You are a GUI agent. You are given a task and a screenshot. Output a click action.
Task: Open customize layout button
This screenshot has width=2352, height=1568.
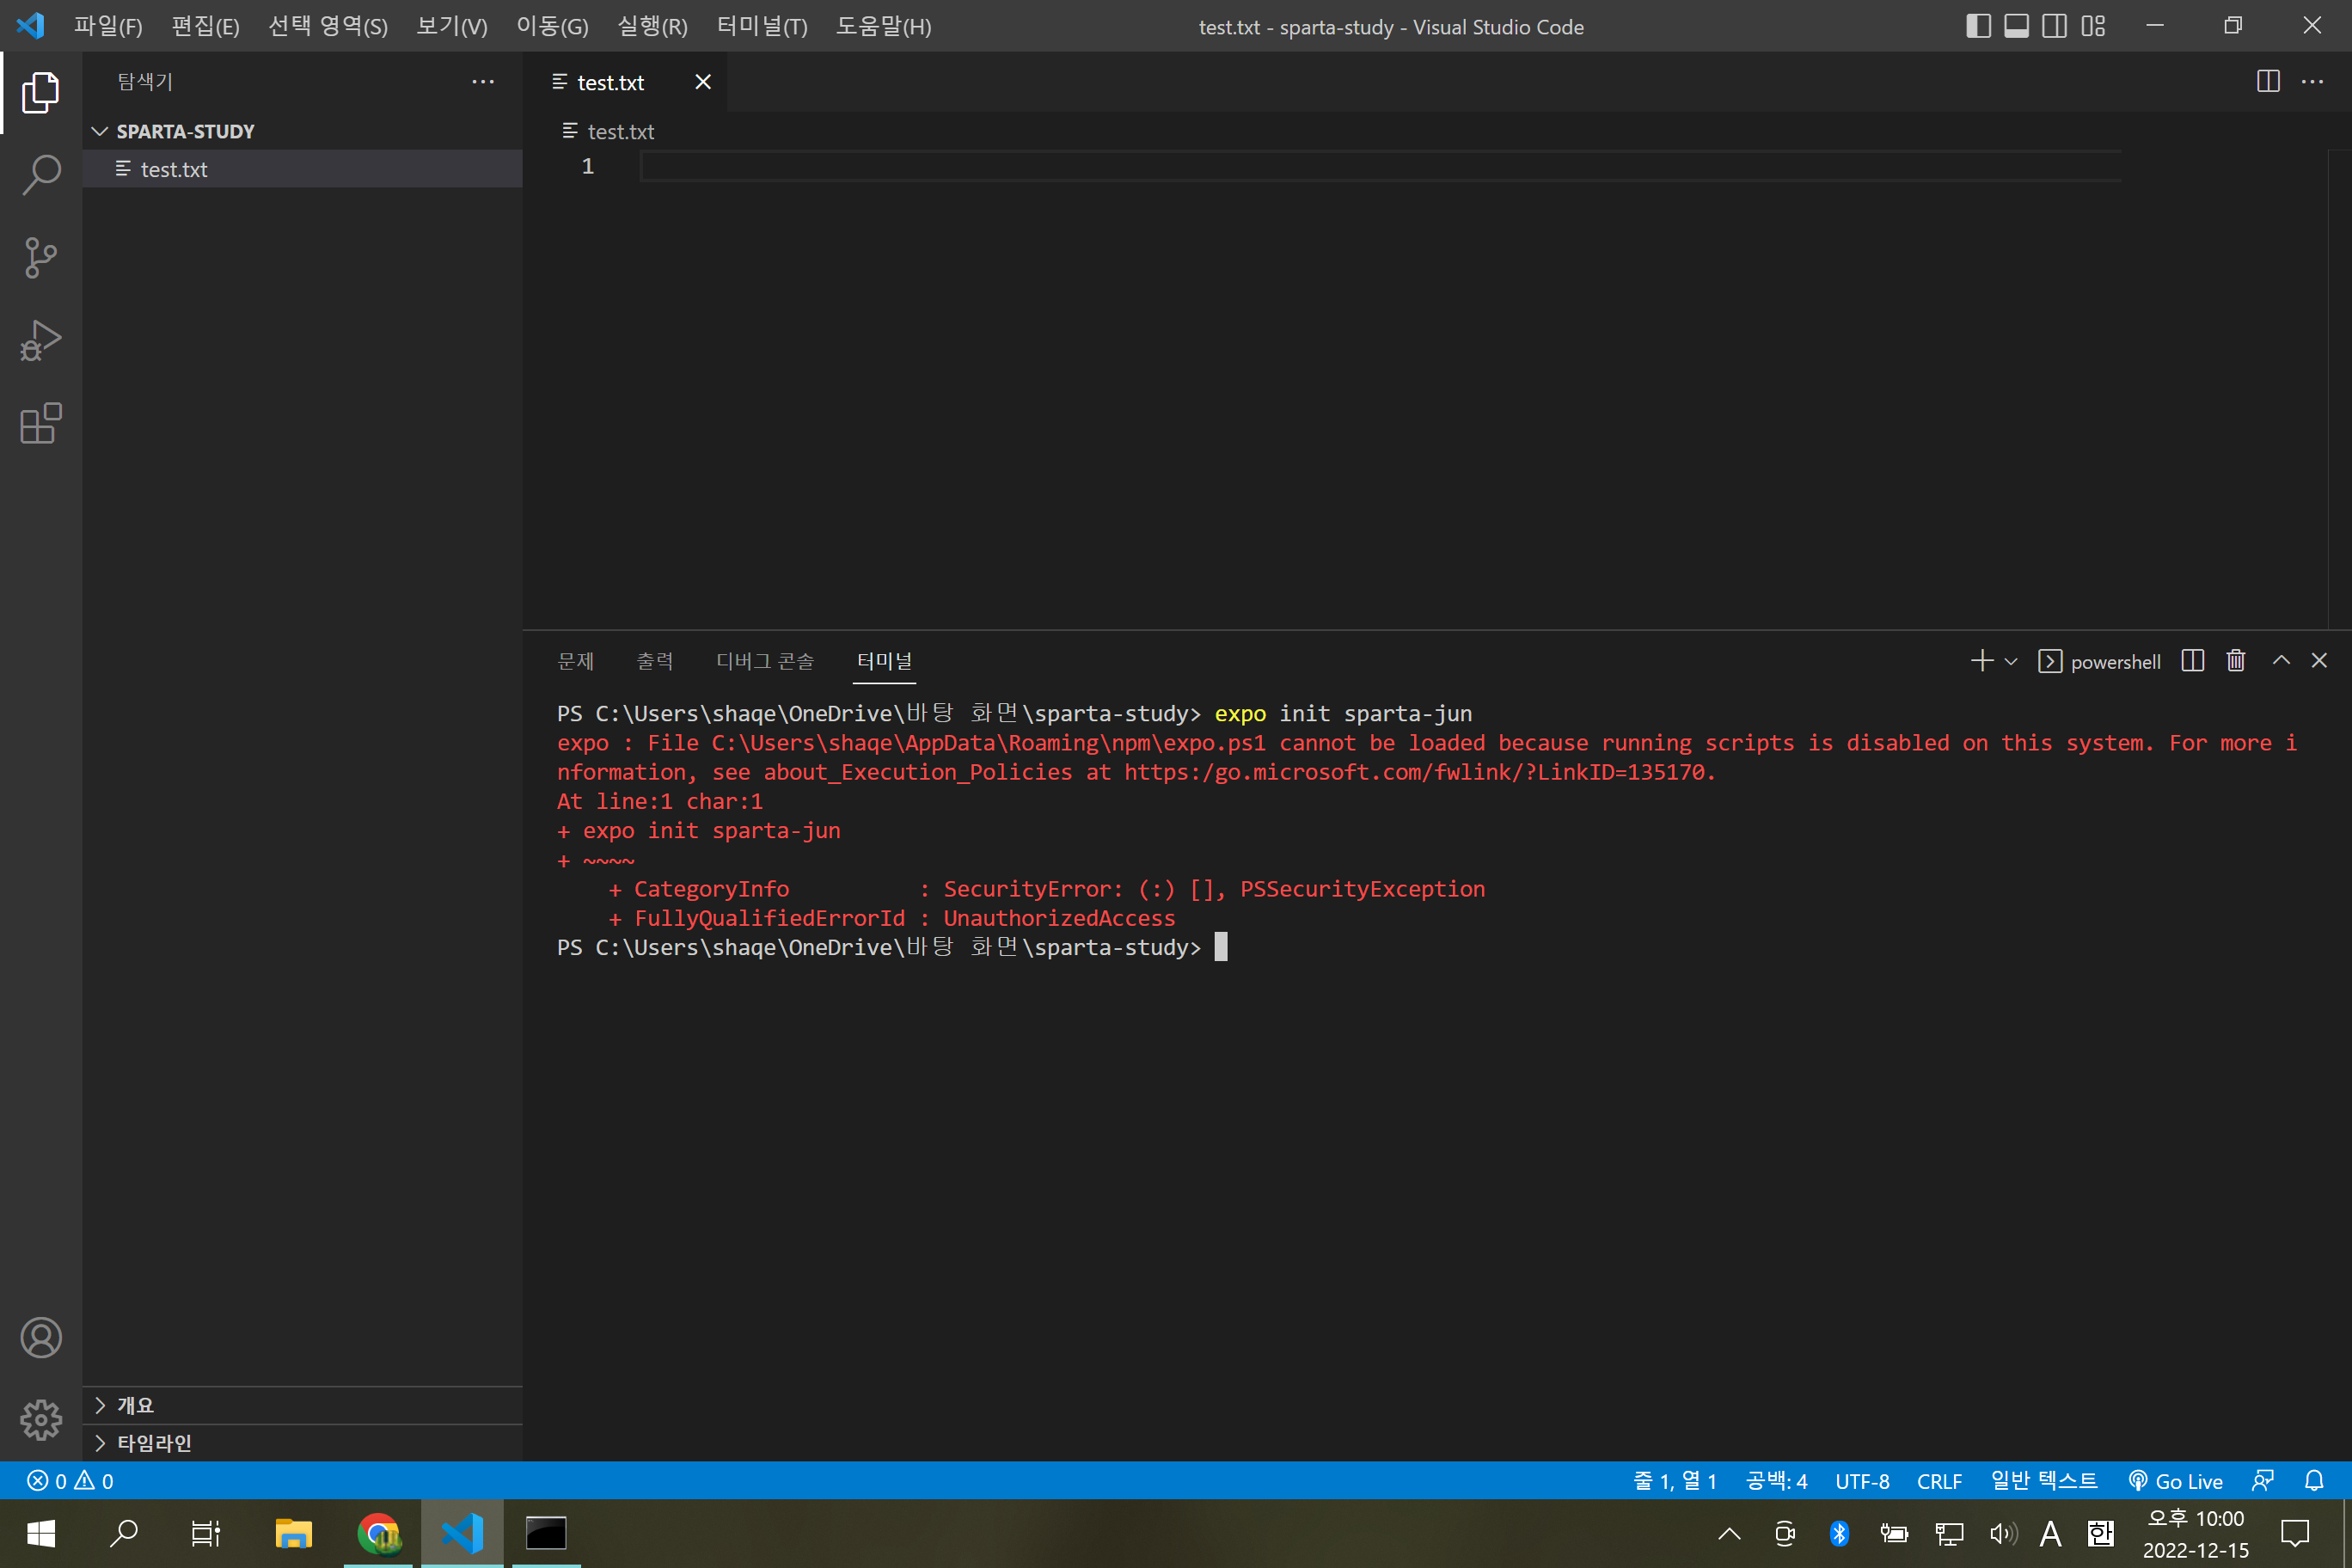pos(2093,26)
